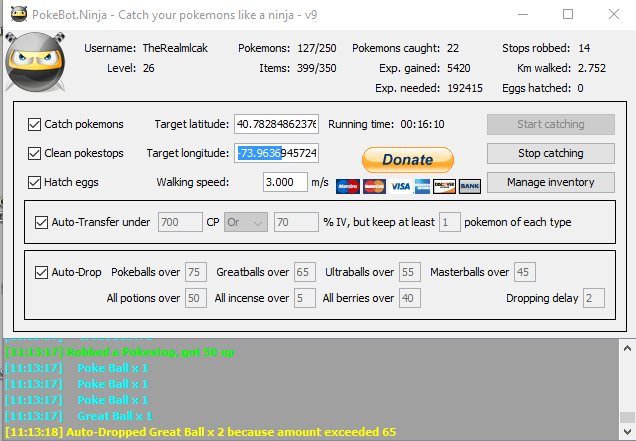Click the Exp. needed value 192415

(465, 88)
